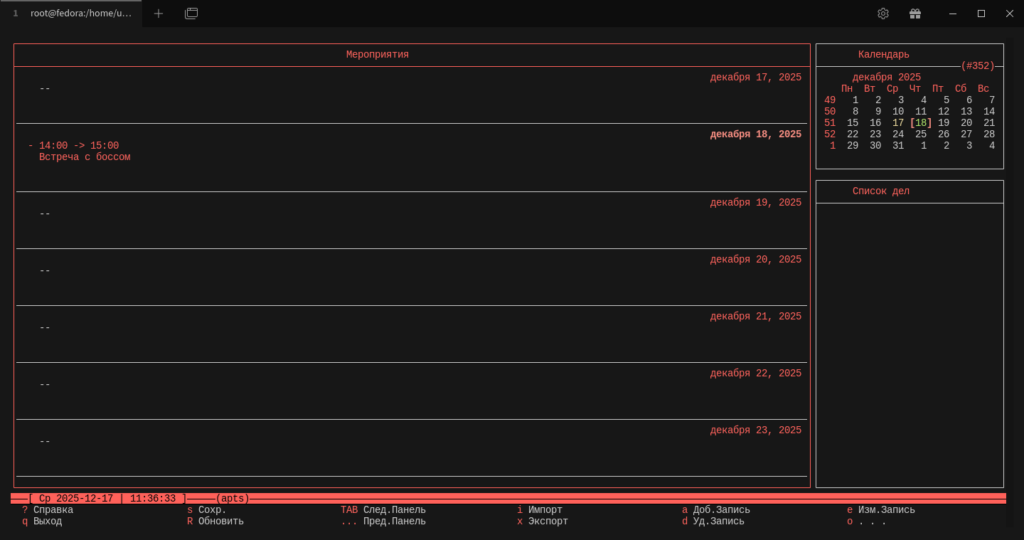Select the root@fedora terminal tab
1024x540 pixels.
pyautogui.click(x=71, y=13)
